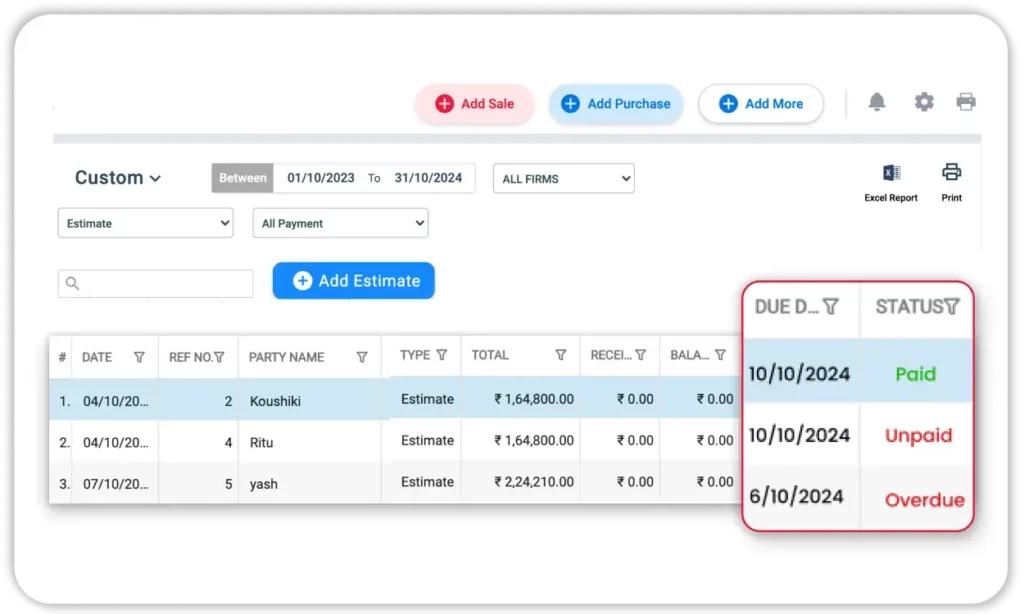Open the TOTAL column filter

click(x=561, y=355)
